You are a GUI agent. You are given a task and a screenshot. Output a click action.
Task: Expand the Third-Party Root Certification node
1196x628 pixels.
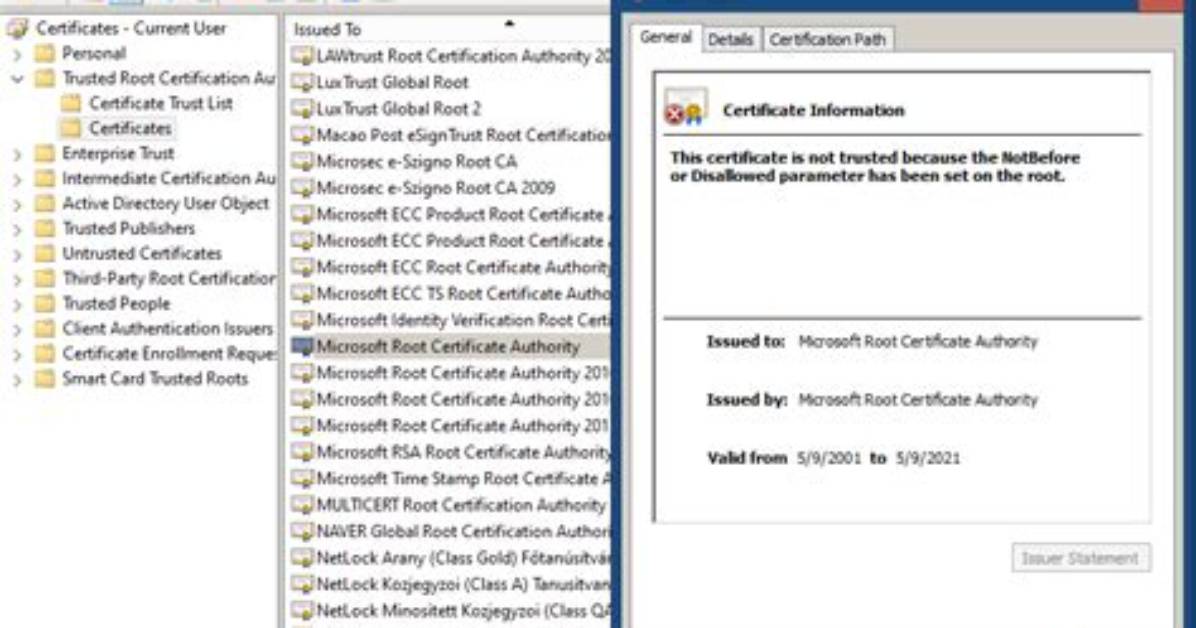(x=17, y=279)
